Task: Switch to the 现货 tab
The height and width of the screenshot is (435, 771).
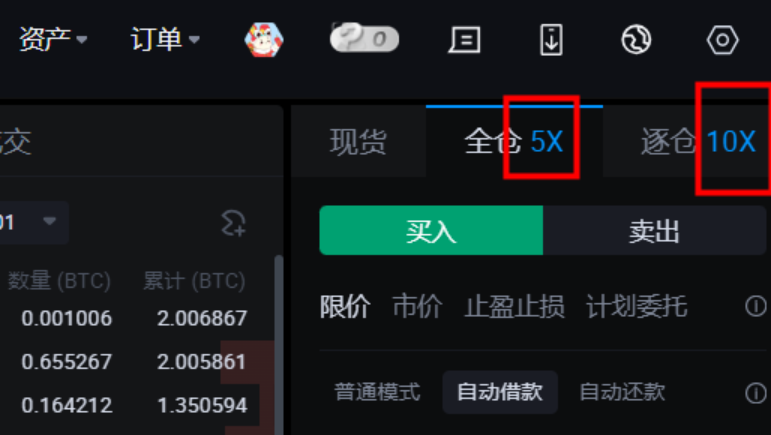Action: click(x=358, y=142)
